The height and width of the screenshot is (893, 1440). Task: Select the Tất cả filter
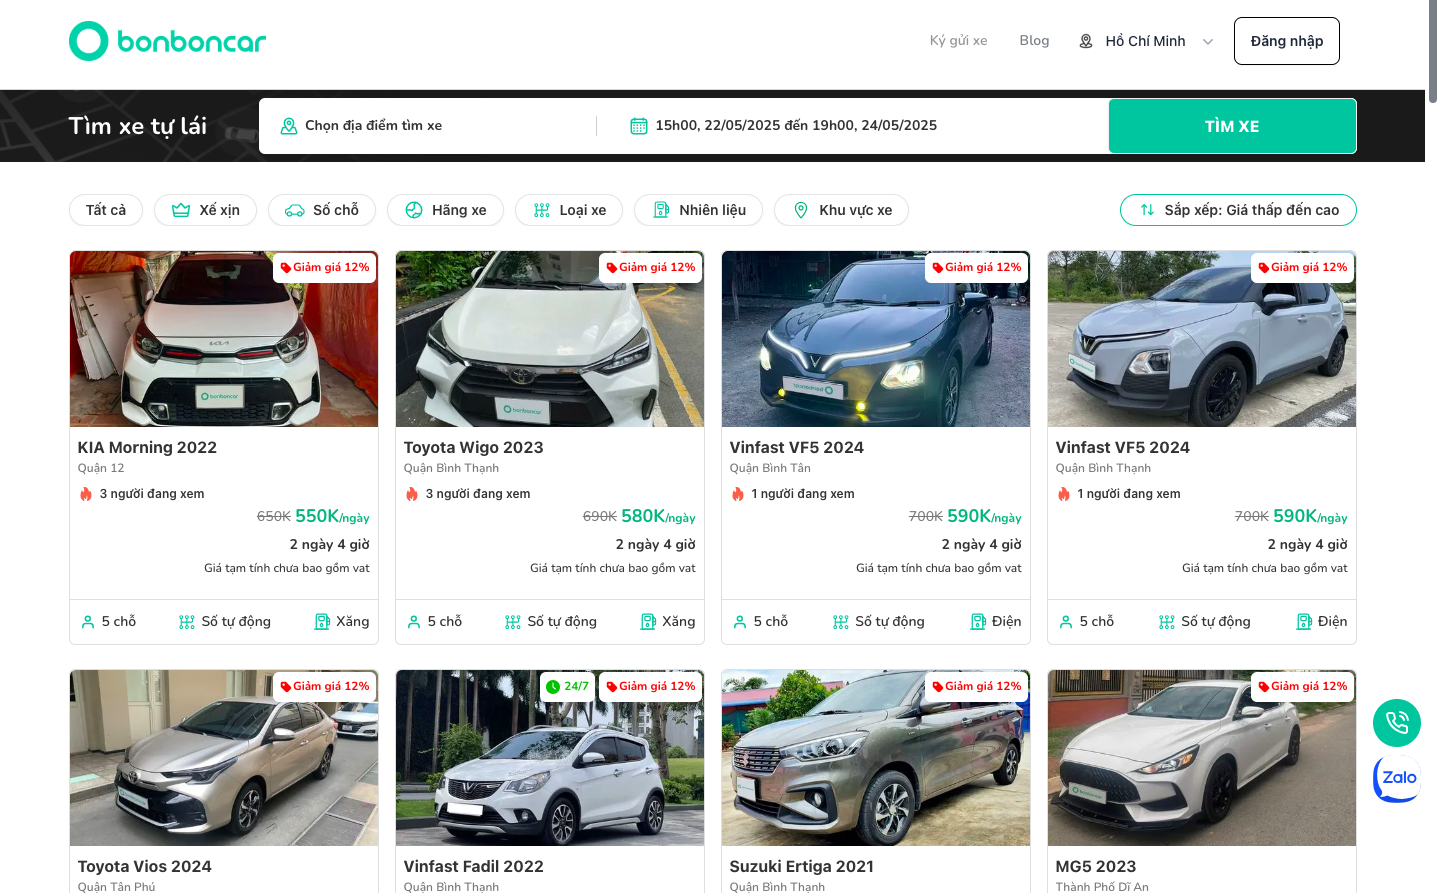pos(106,210)
